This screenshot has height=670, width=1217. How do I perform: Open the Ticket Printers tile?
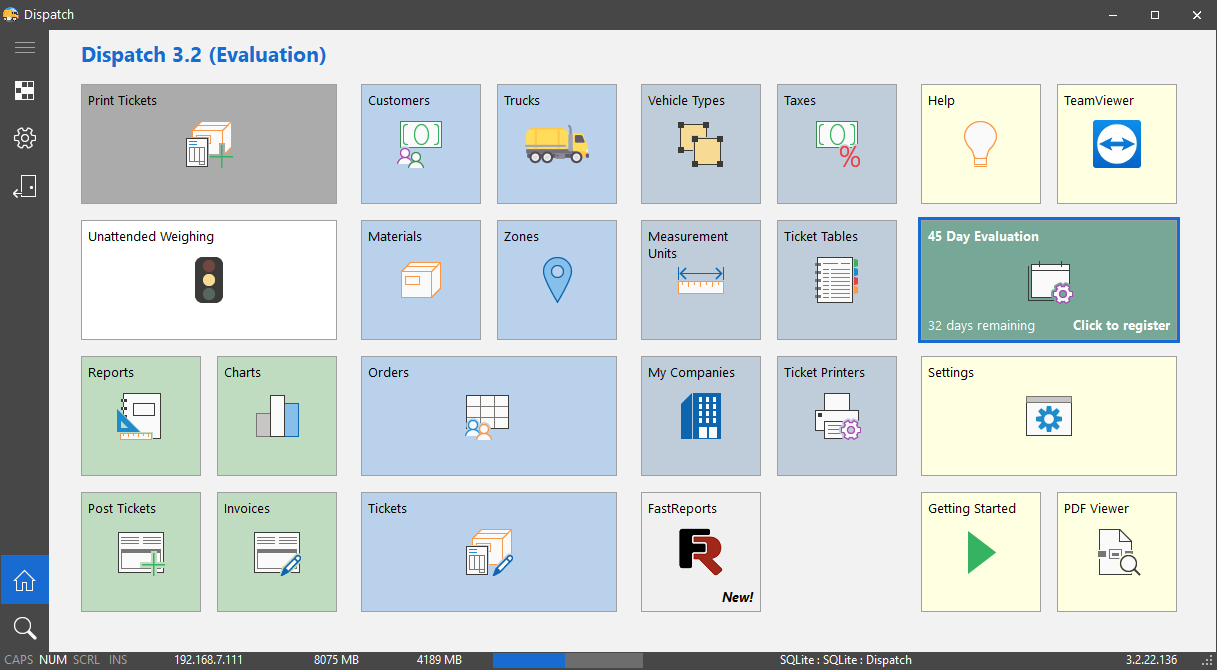[x=836, y=416]
